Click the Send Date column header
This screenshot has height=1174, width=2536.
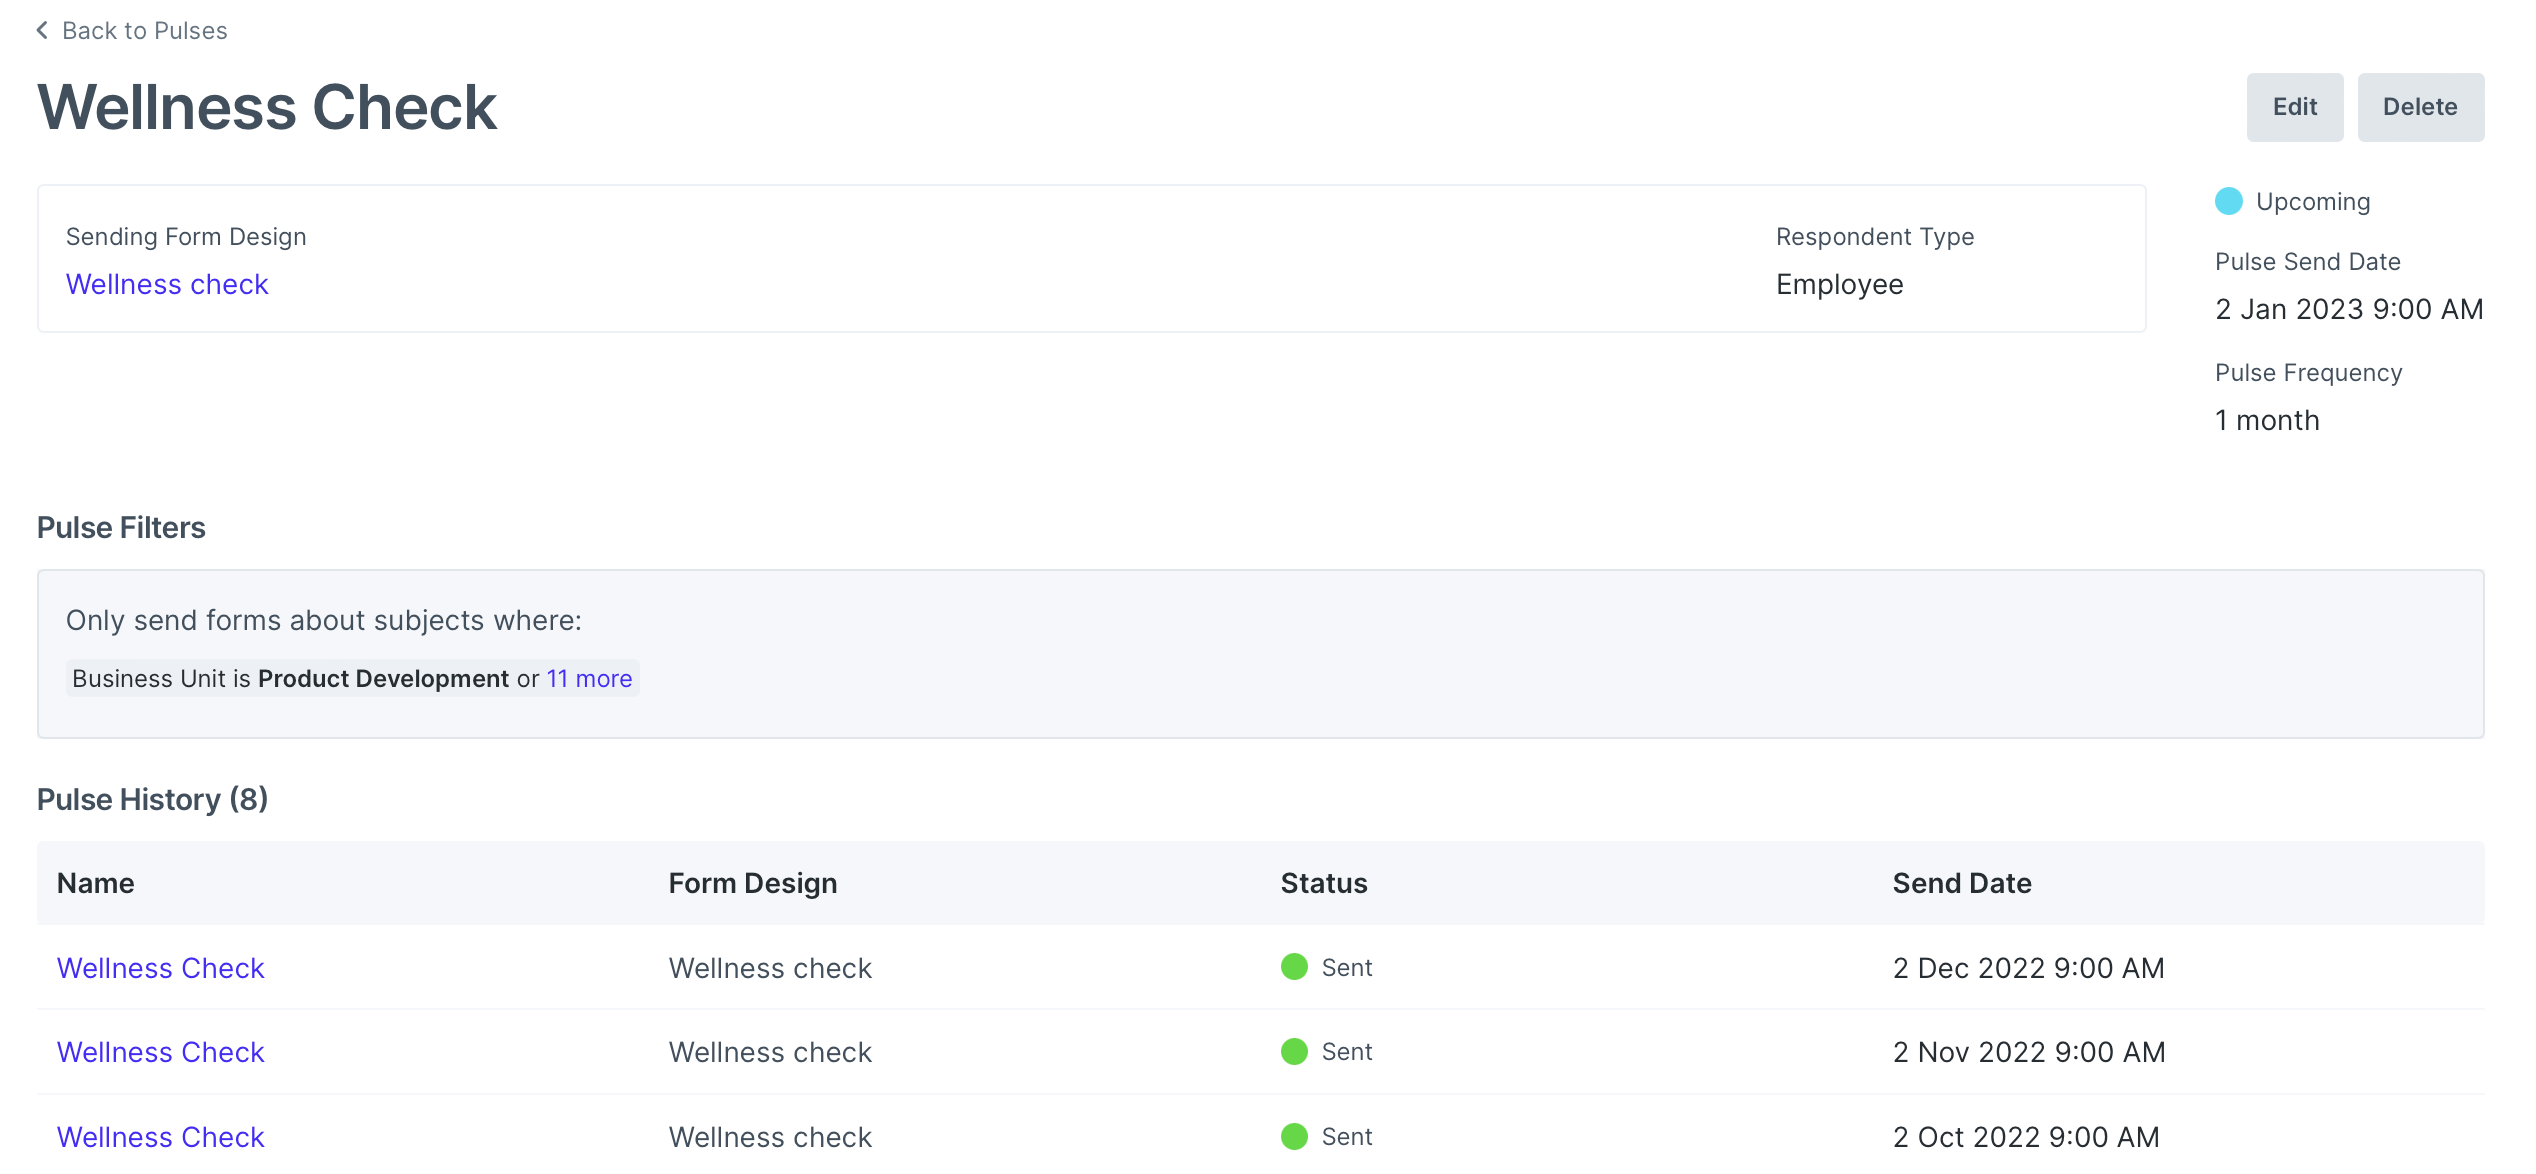coord(1961,883)
